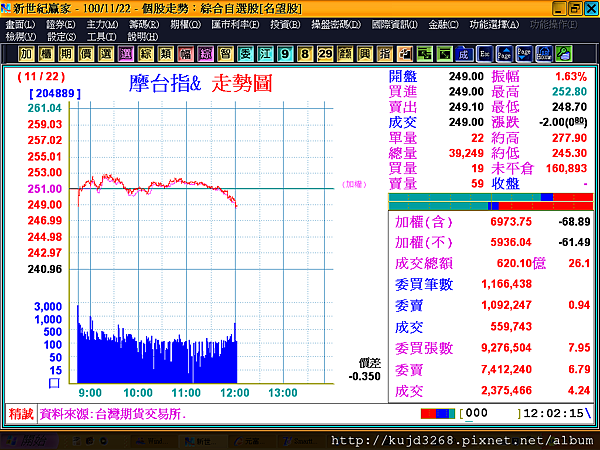
Task: Click the lower buy/sell ratio color bar
Action: [x=491, y=206]
